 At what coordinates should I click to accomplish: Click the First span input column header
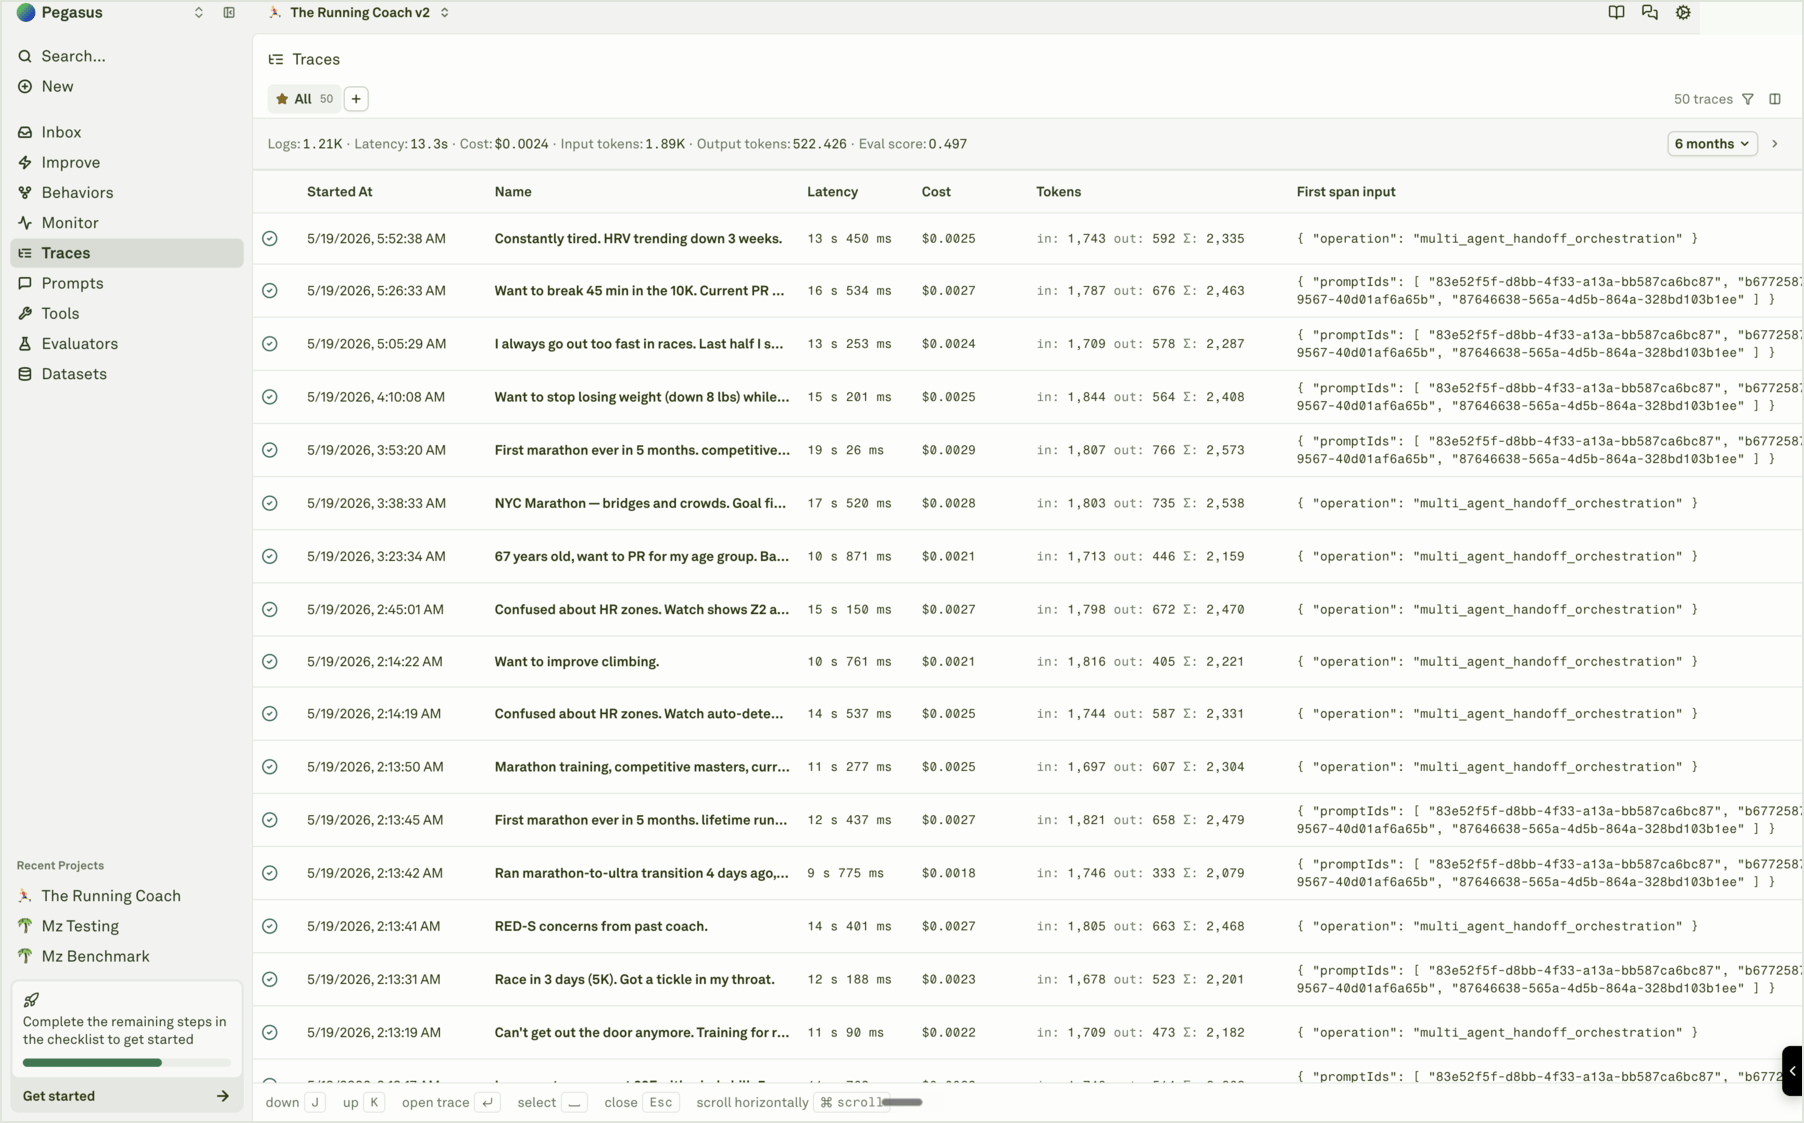pyautogui.click(x=1346, y=192)
